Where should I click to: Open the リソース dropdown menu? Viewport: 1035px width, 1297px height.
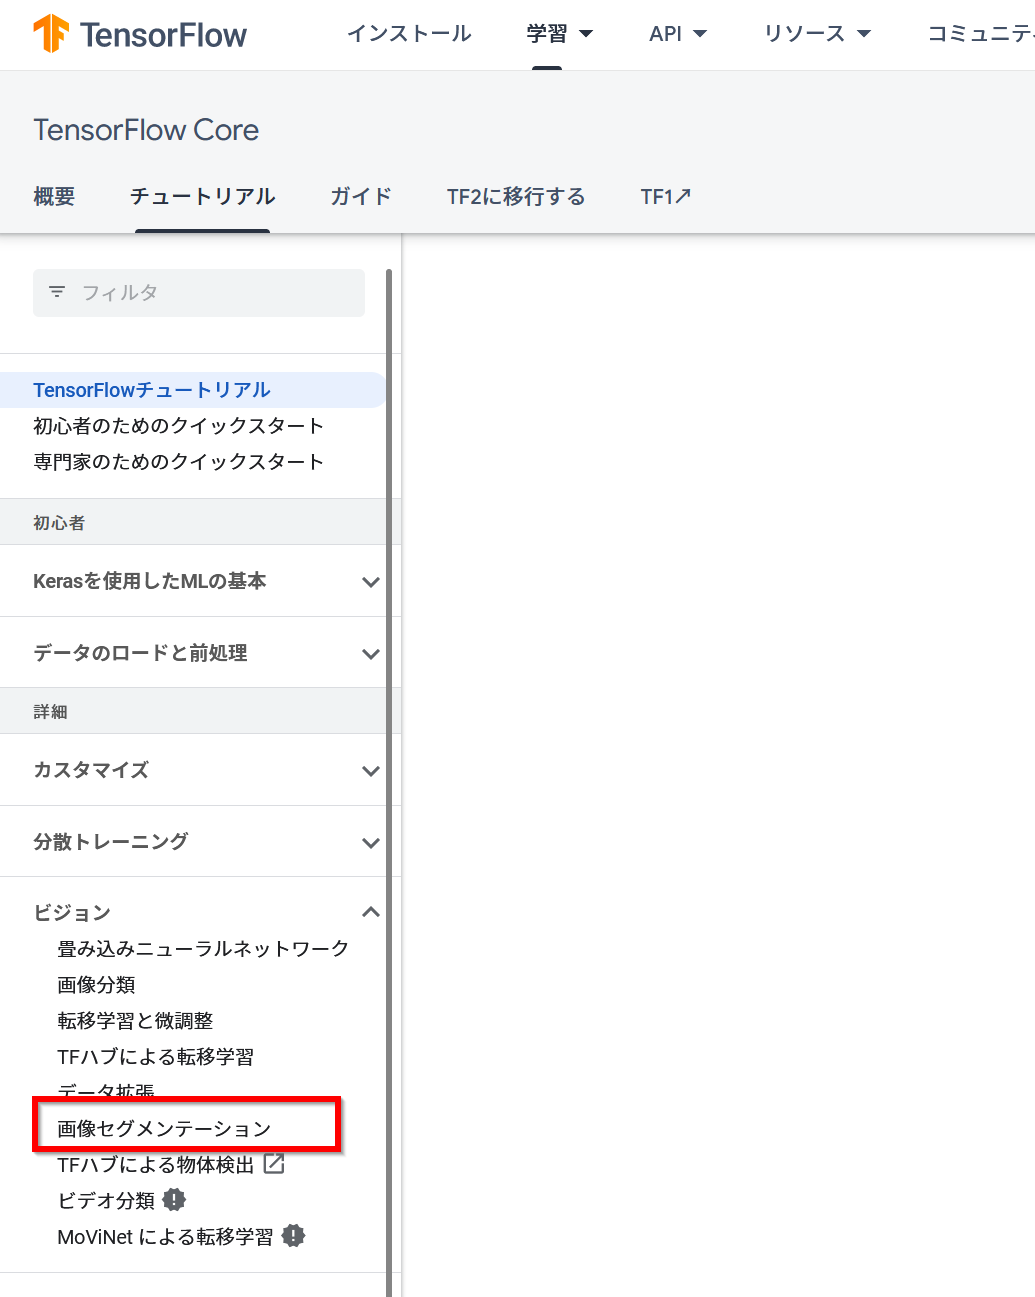click(x=818, y=34)
